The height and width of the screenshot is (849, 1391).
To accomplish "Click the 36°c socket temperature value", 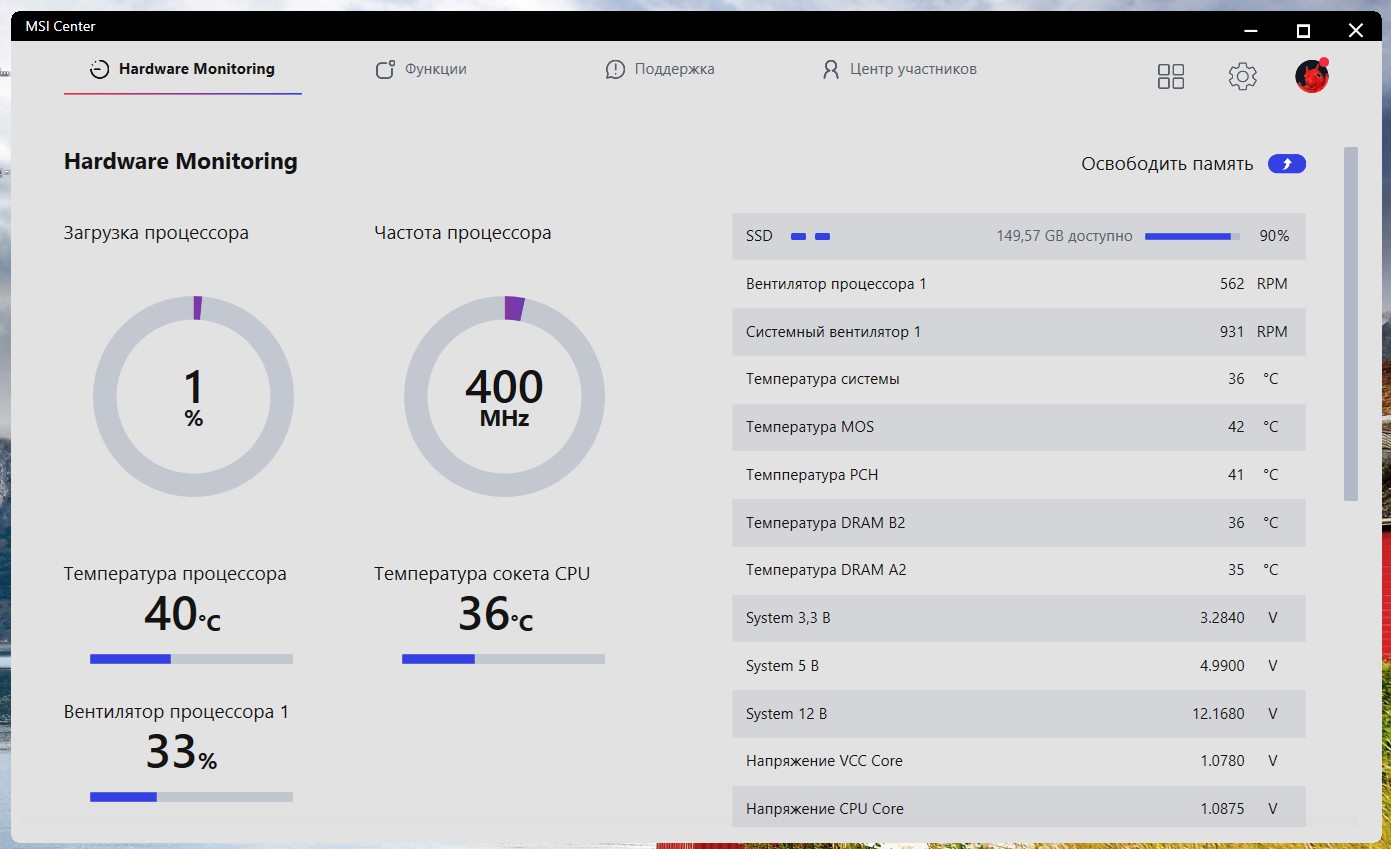I will point(495,614).
